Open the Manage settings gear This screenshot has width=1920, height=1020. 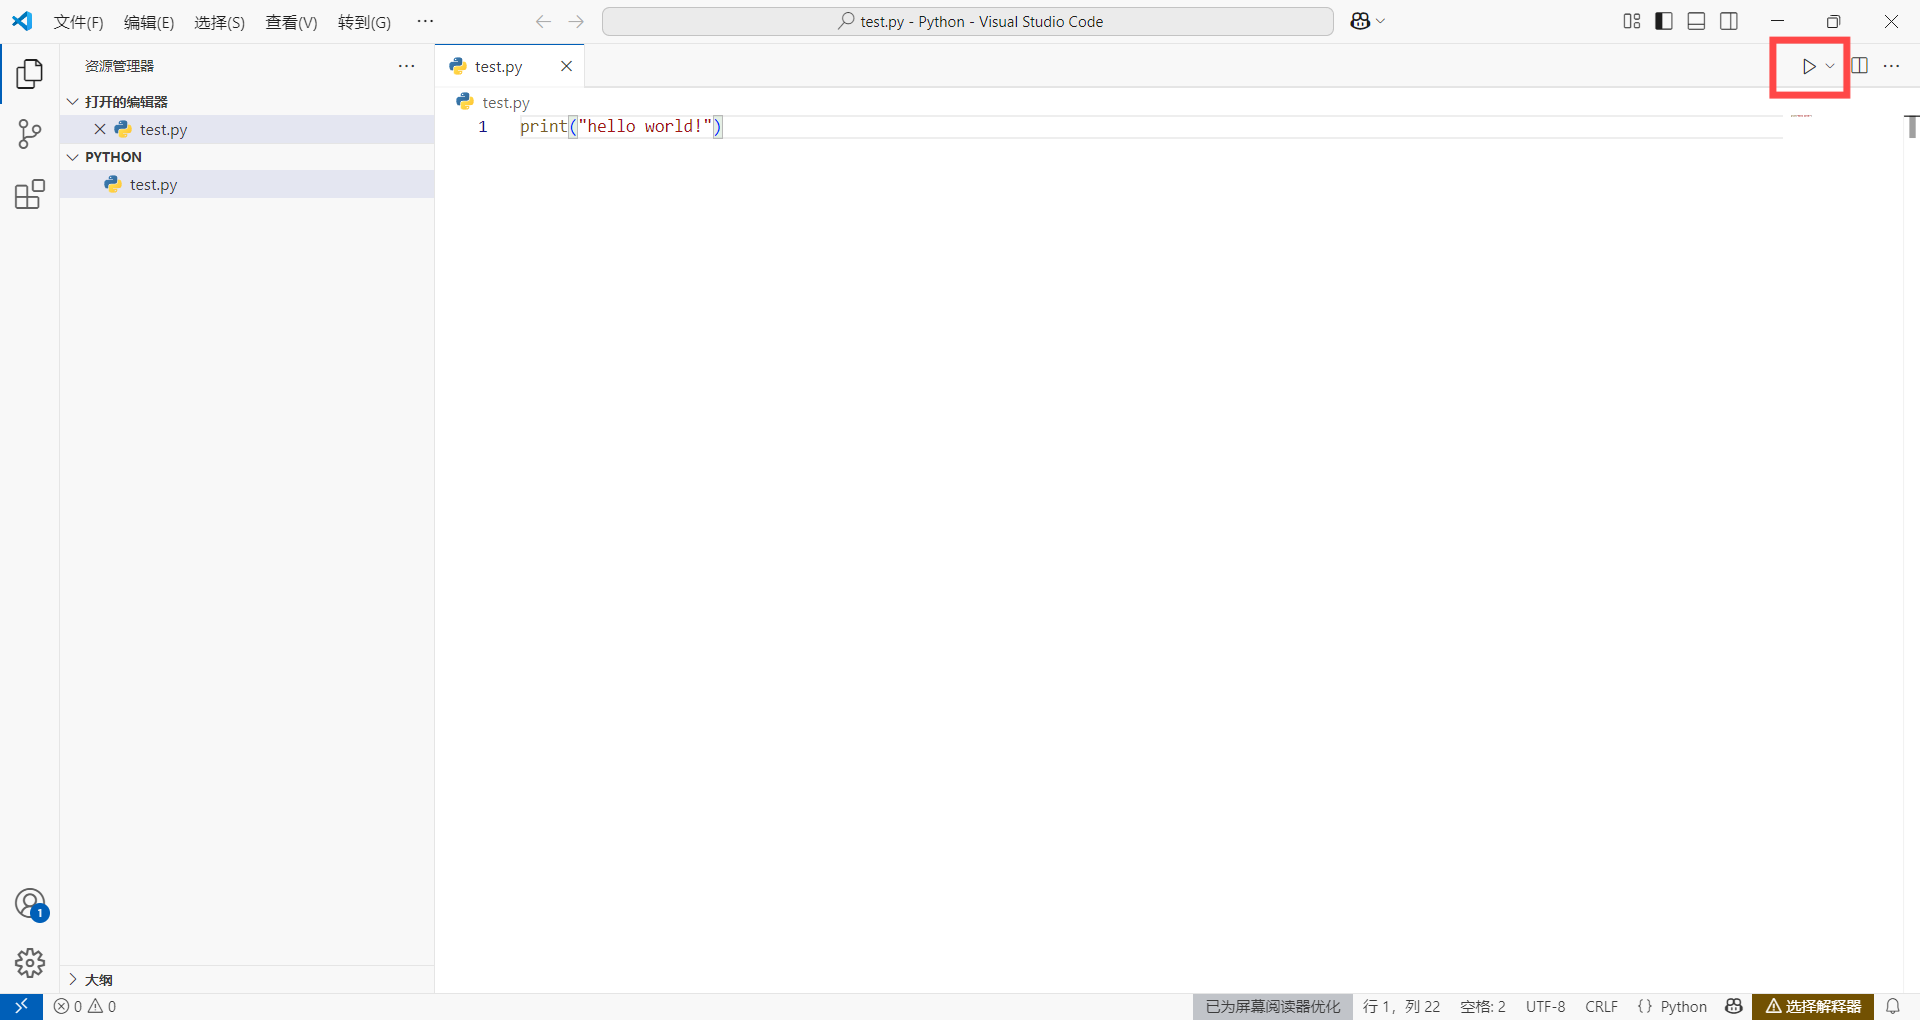(x=29, y=963)
